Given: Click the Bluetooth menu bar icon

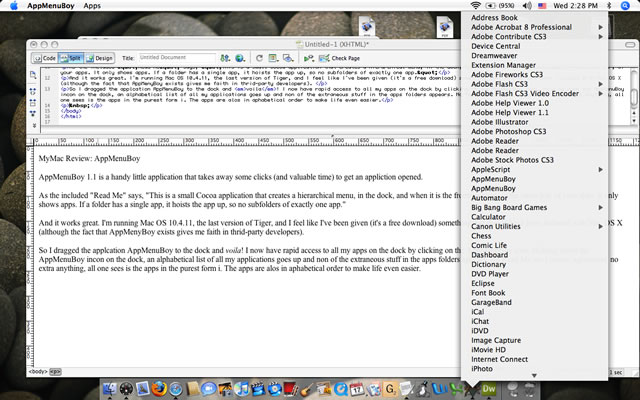Looking at the screenshot, I should [609, 6].
